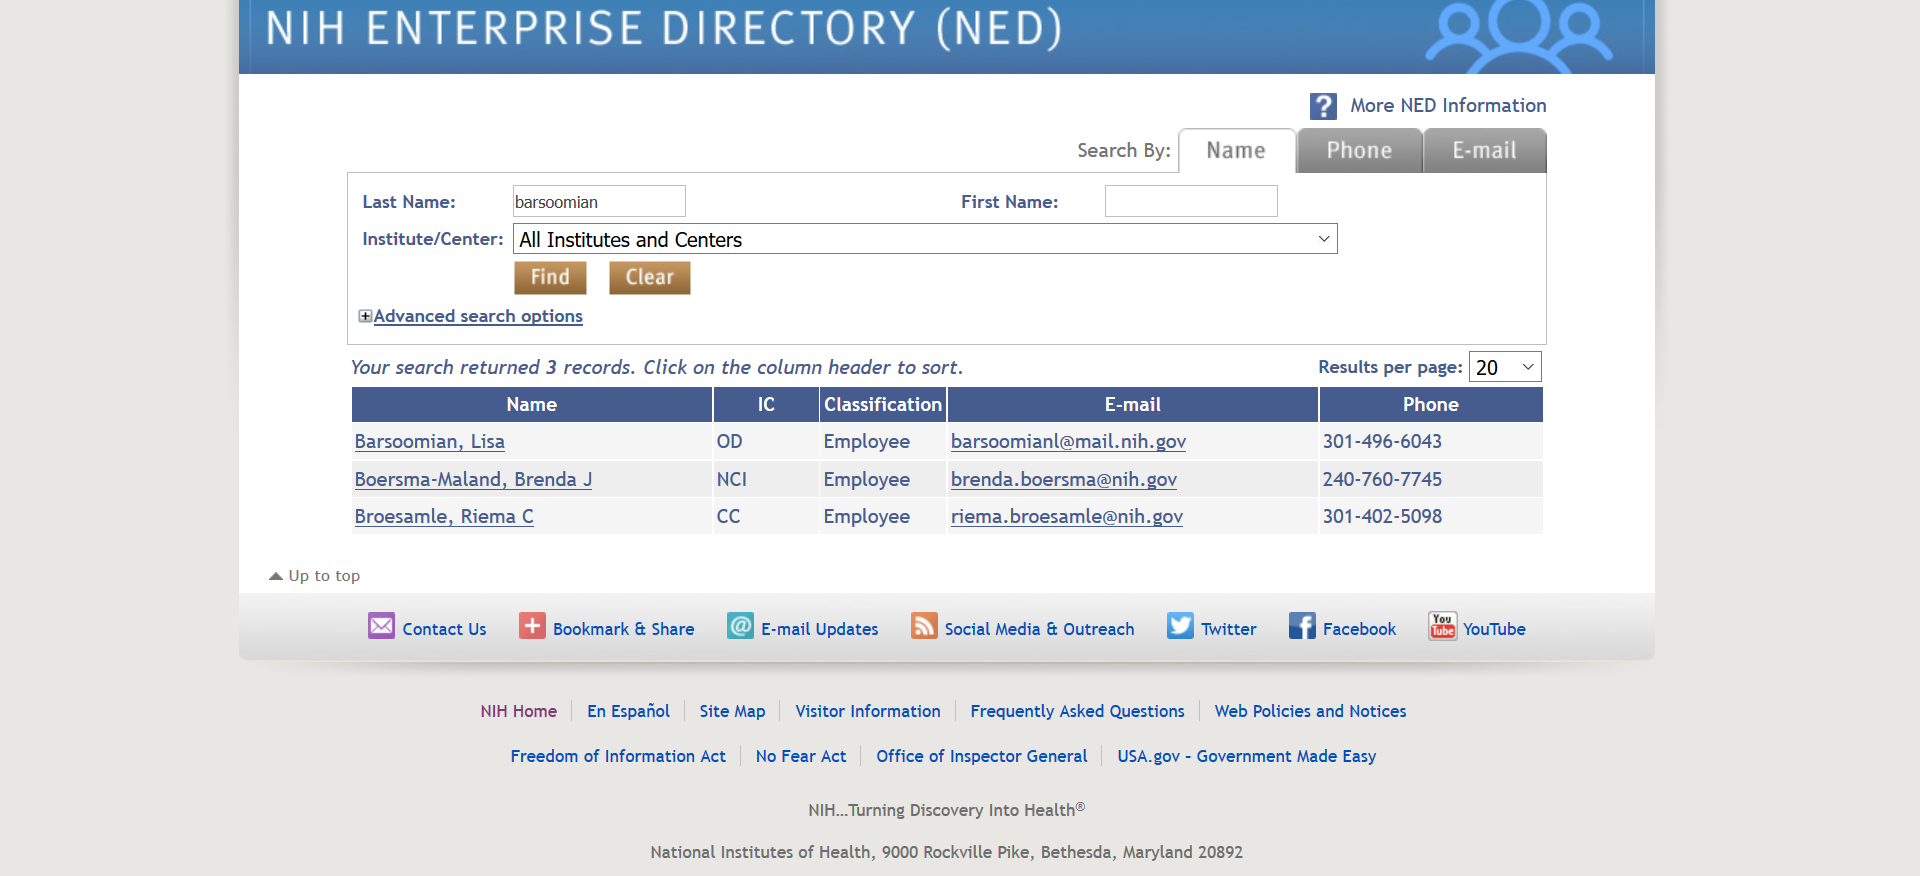Click the Bookmark & Share plus icon
This screenshot has width=1920, height=876.
pyautogui.click(x=532, y=626)
